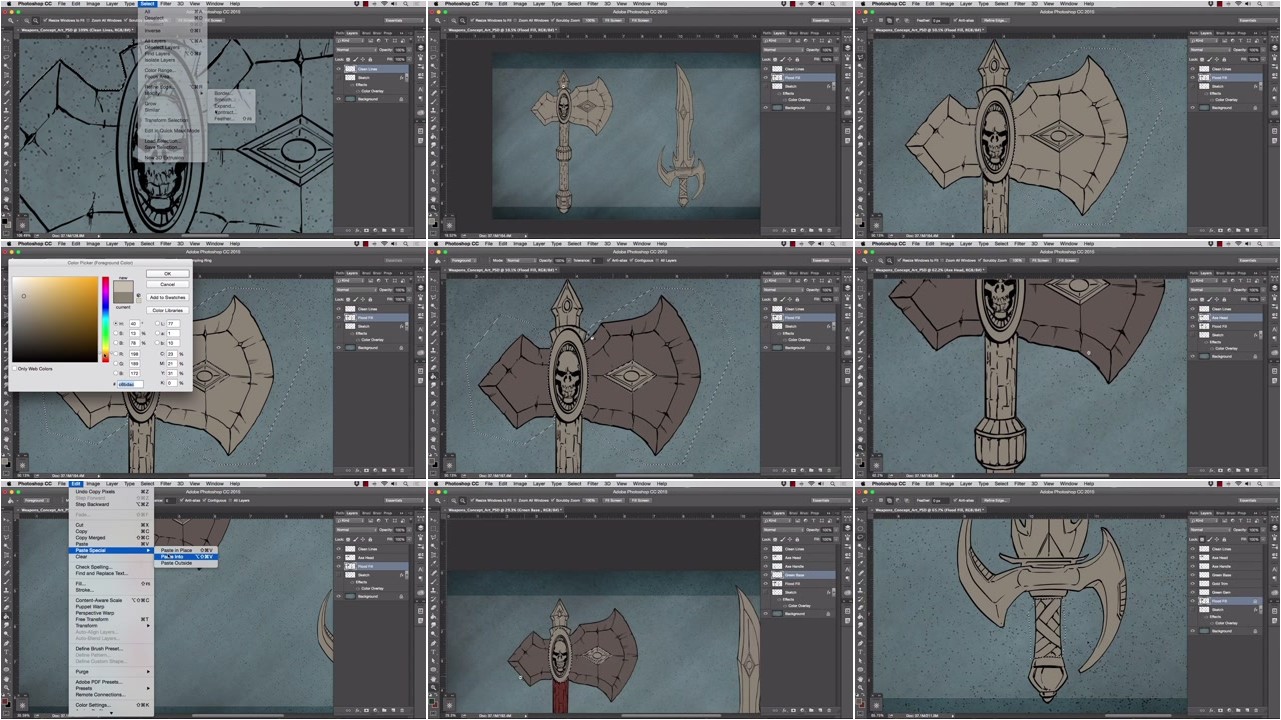Create a new layer in the Gold Trim frame
This screenshot has width=1281, height=720.
pyautogui.click(x=1247, y=710)
